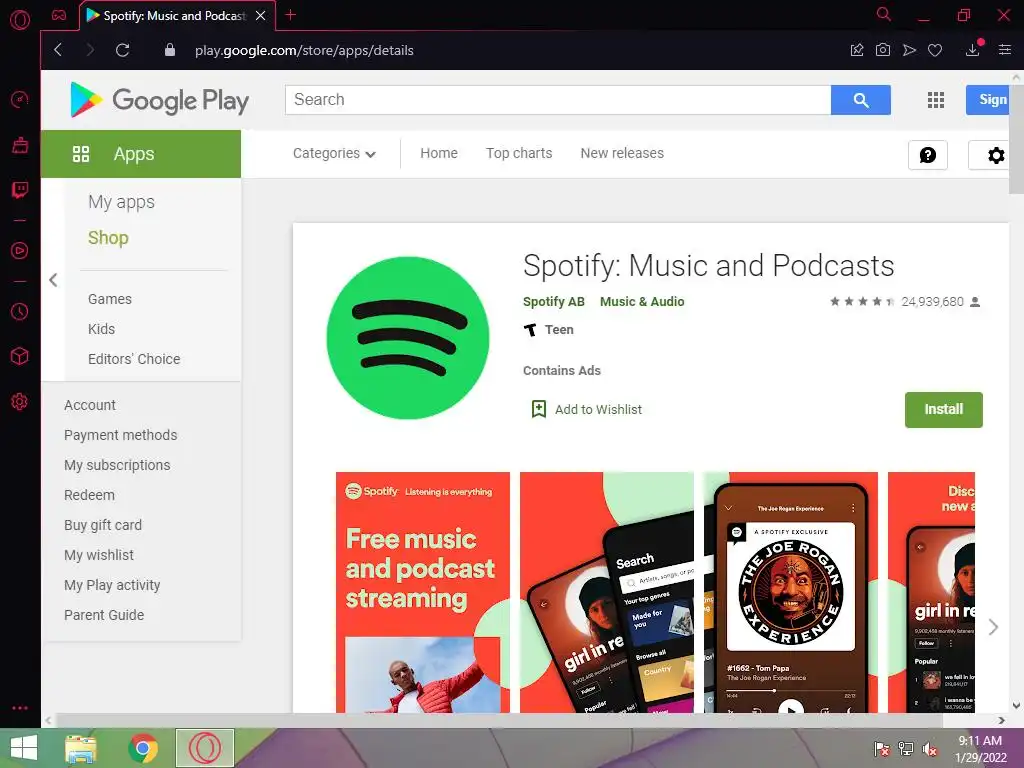
Task: Open GX Control speedometer icon in sidebar
Action: click(20, 100)
